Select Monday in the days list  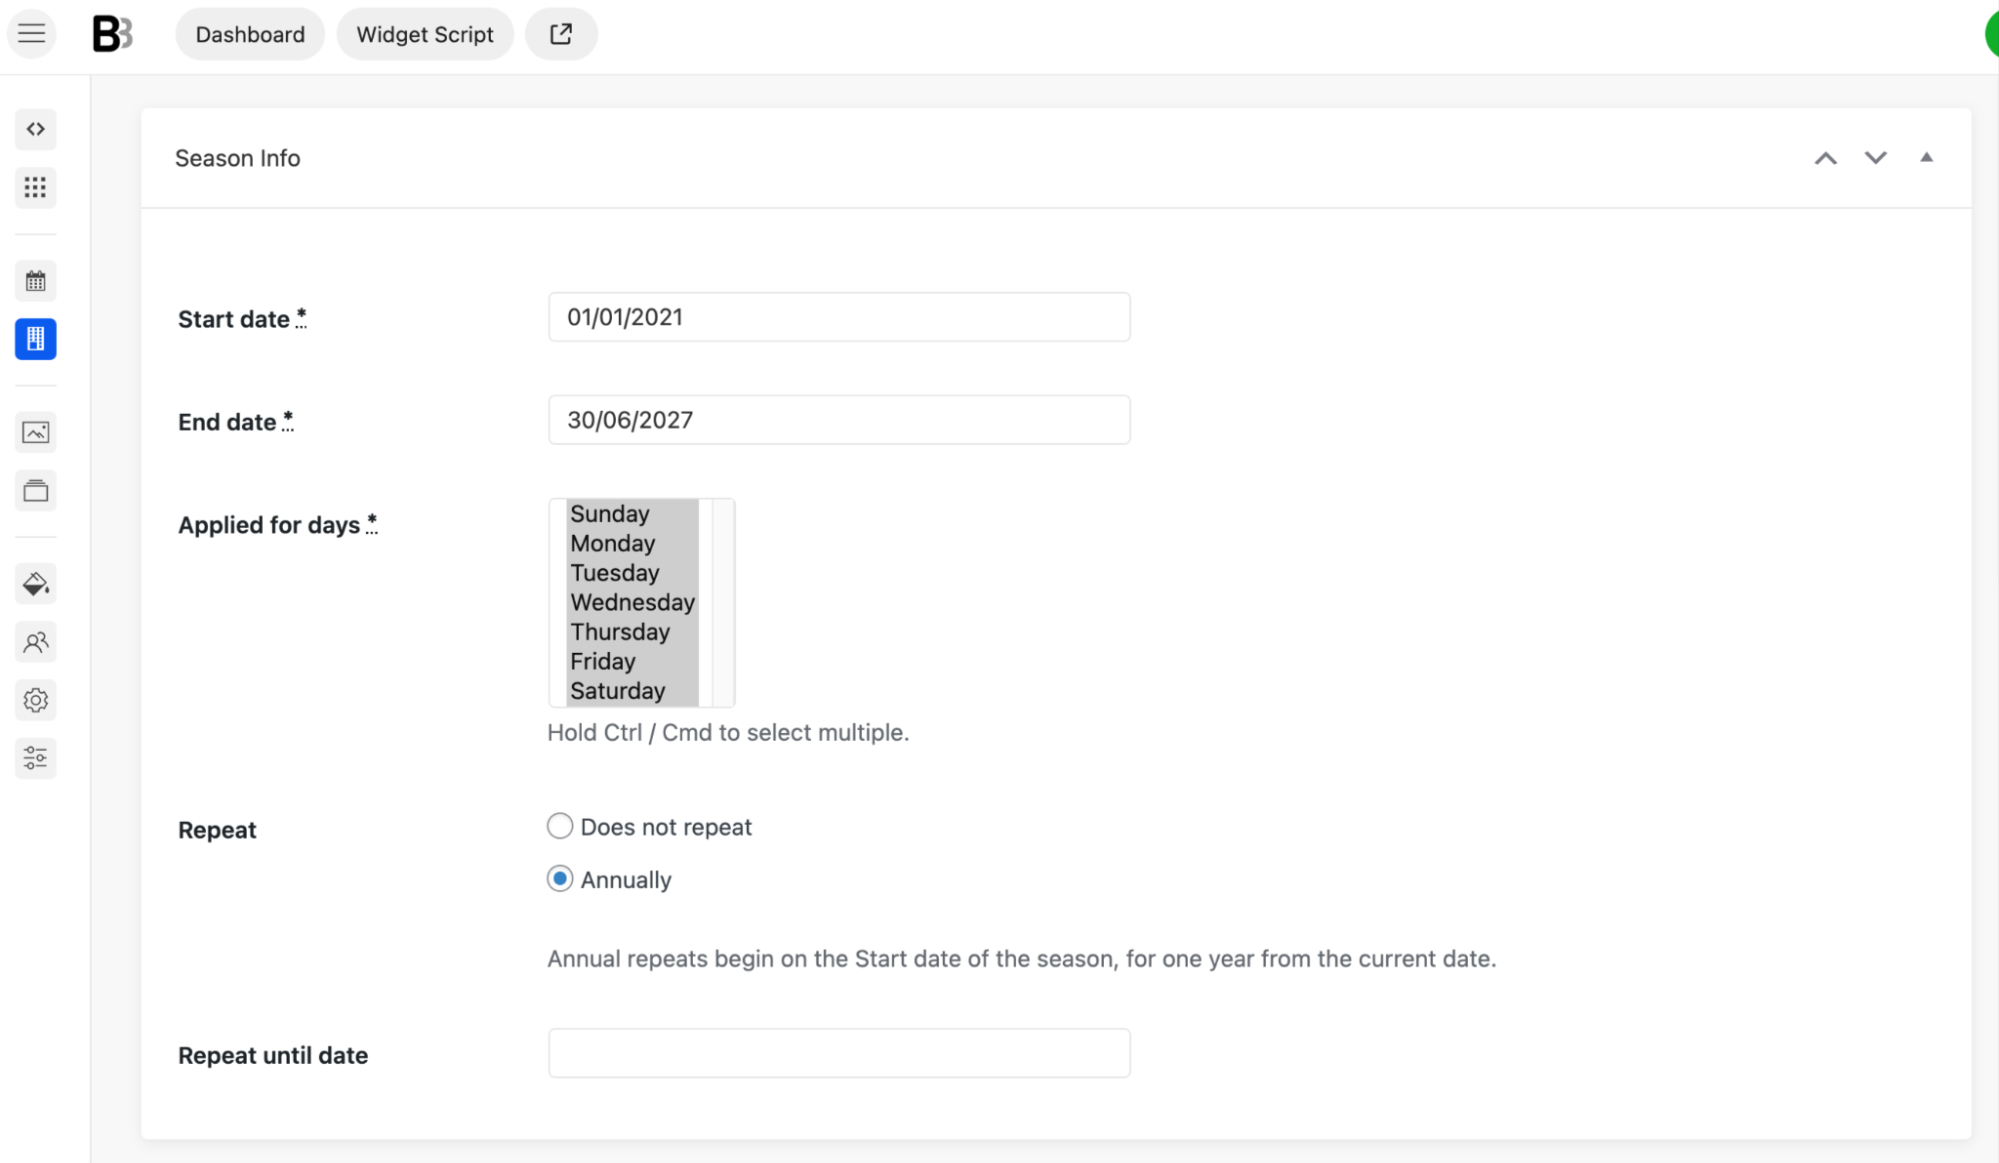(632, 543)
